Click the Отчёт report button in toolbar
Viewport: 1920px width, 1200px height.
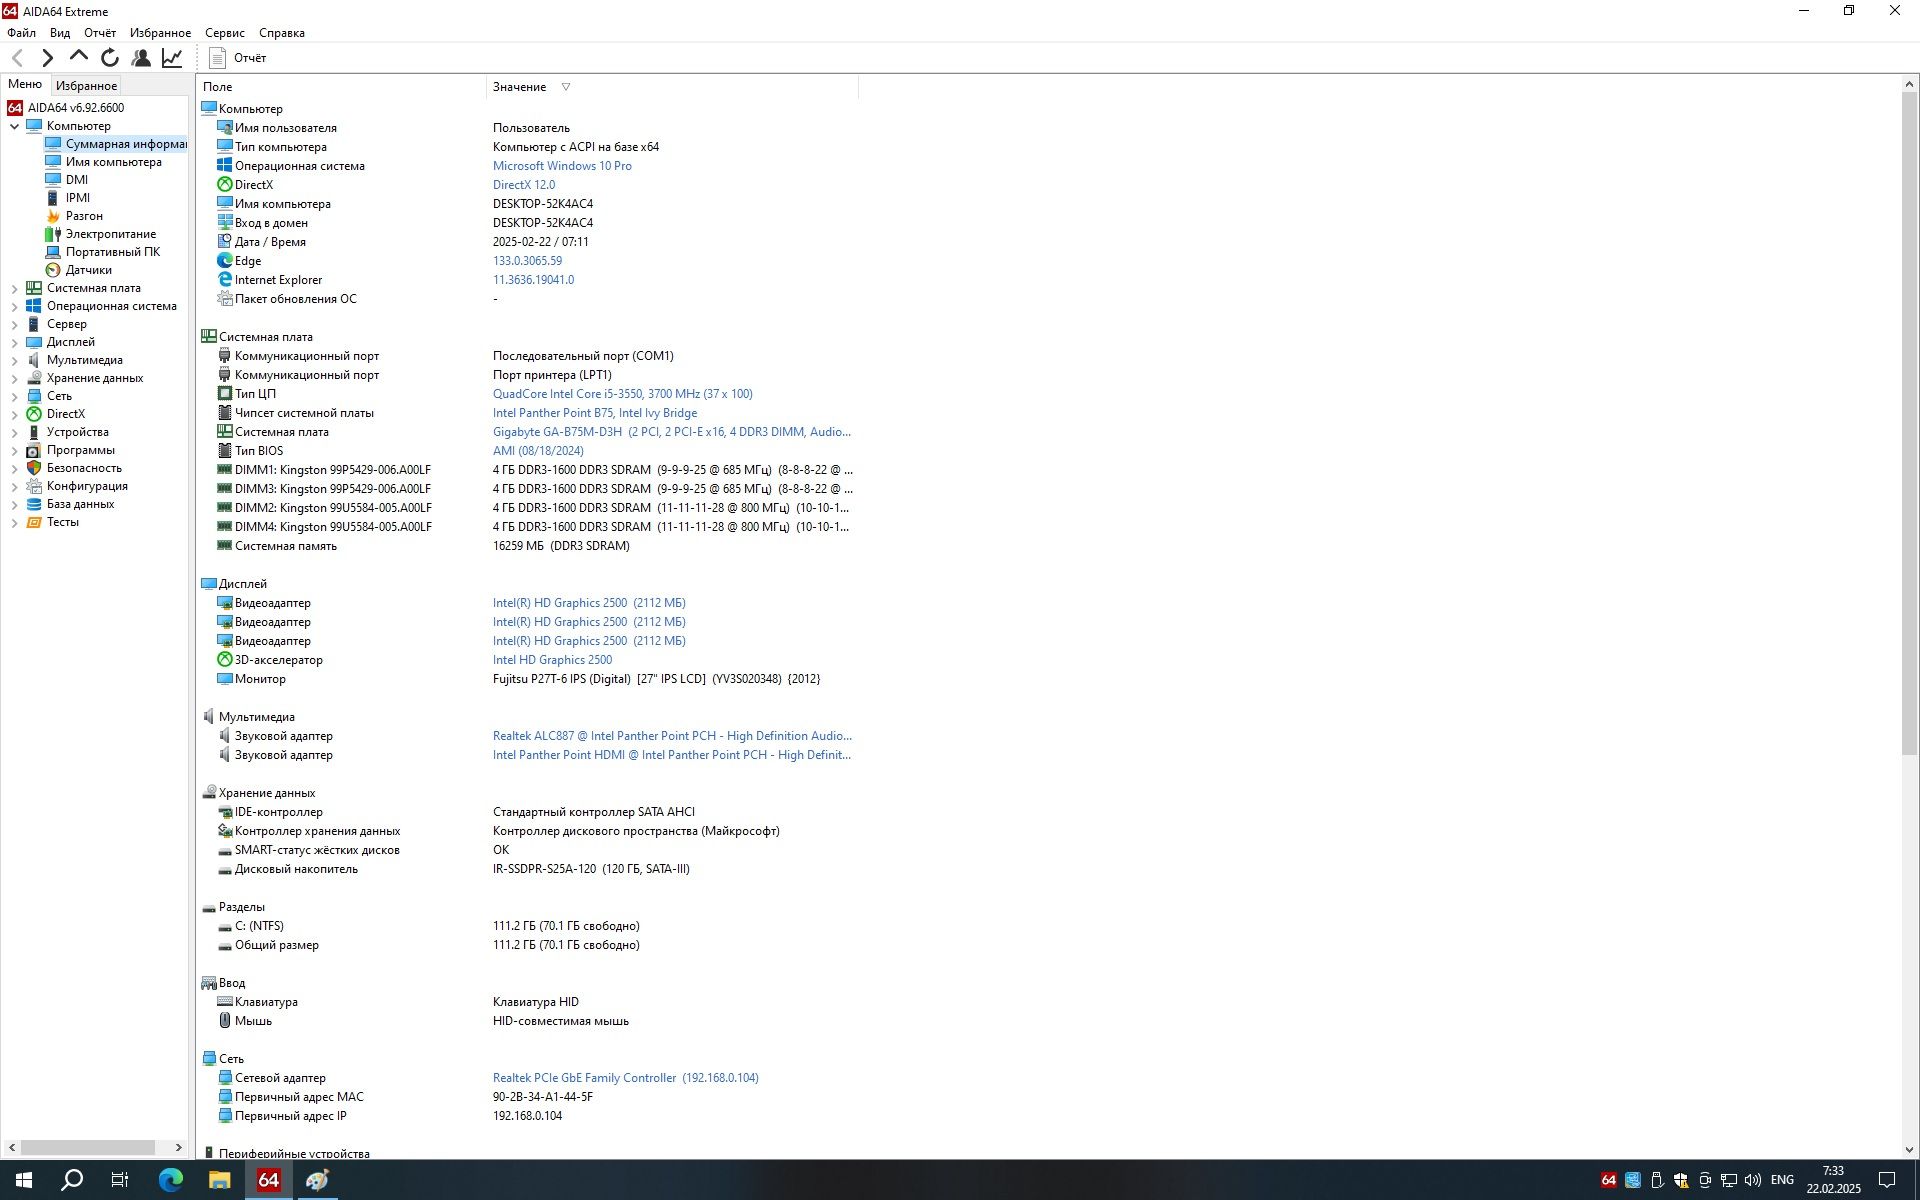point(238,58)
